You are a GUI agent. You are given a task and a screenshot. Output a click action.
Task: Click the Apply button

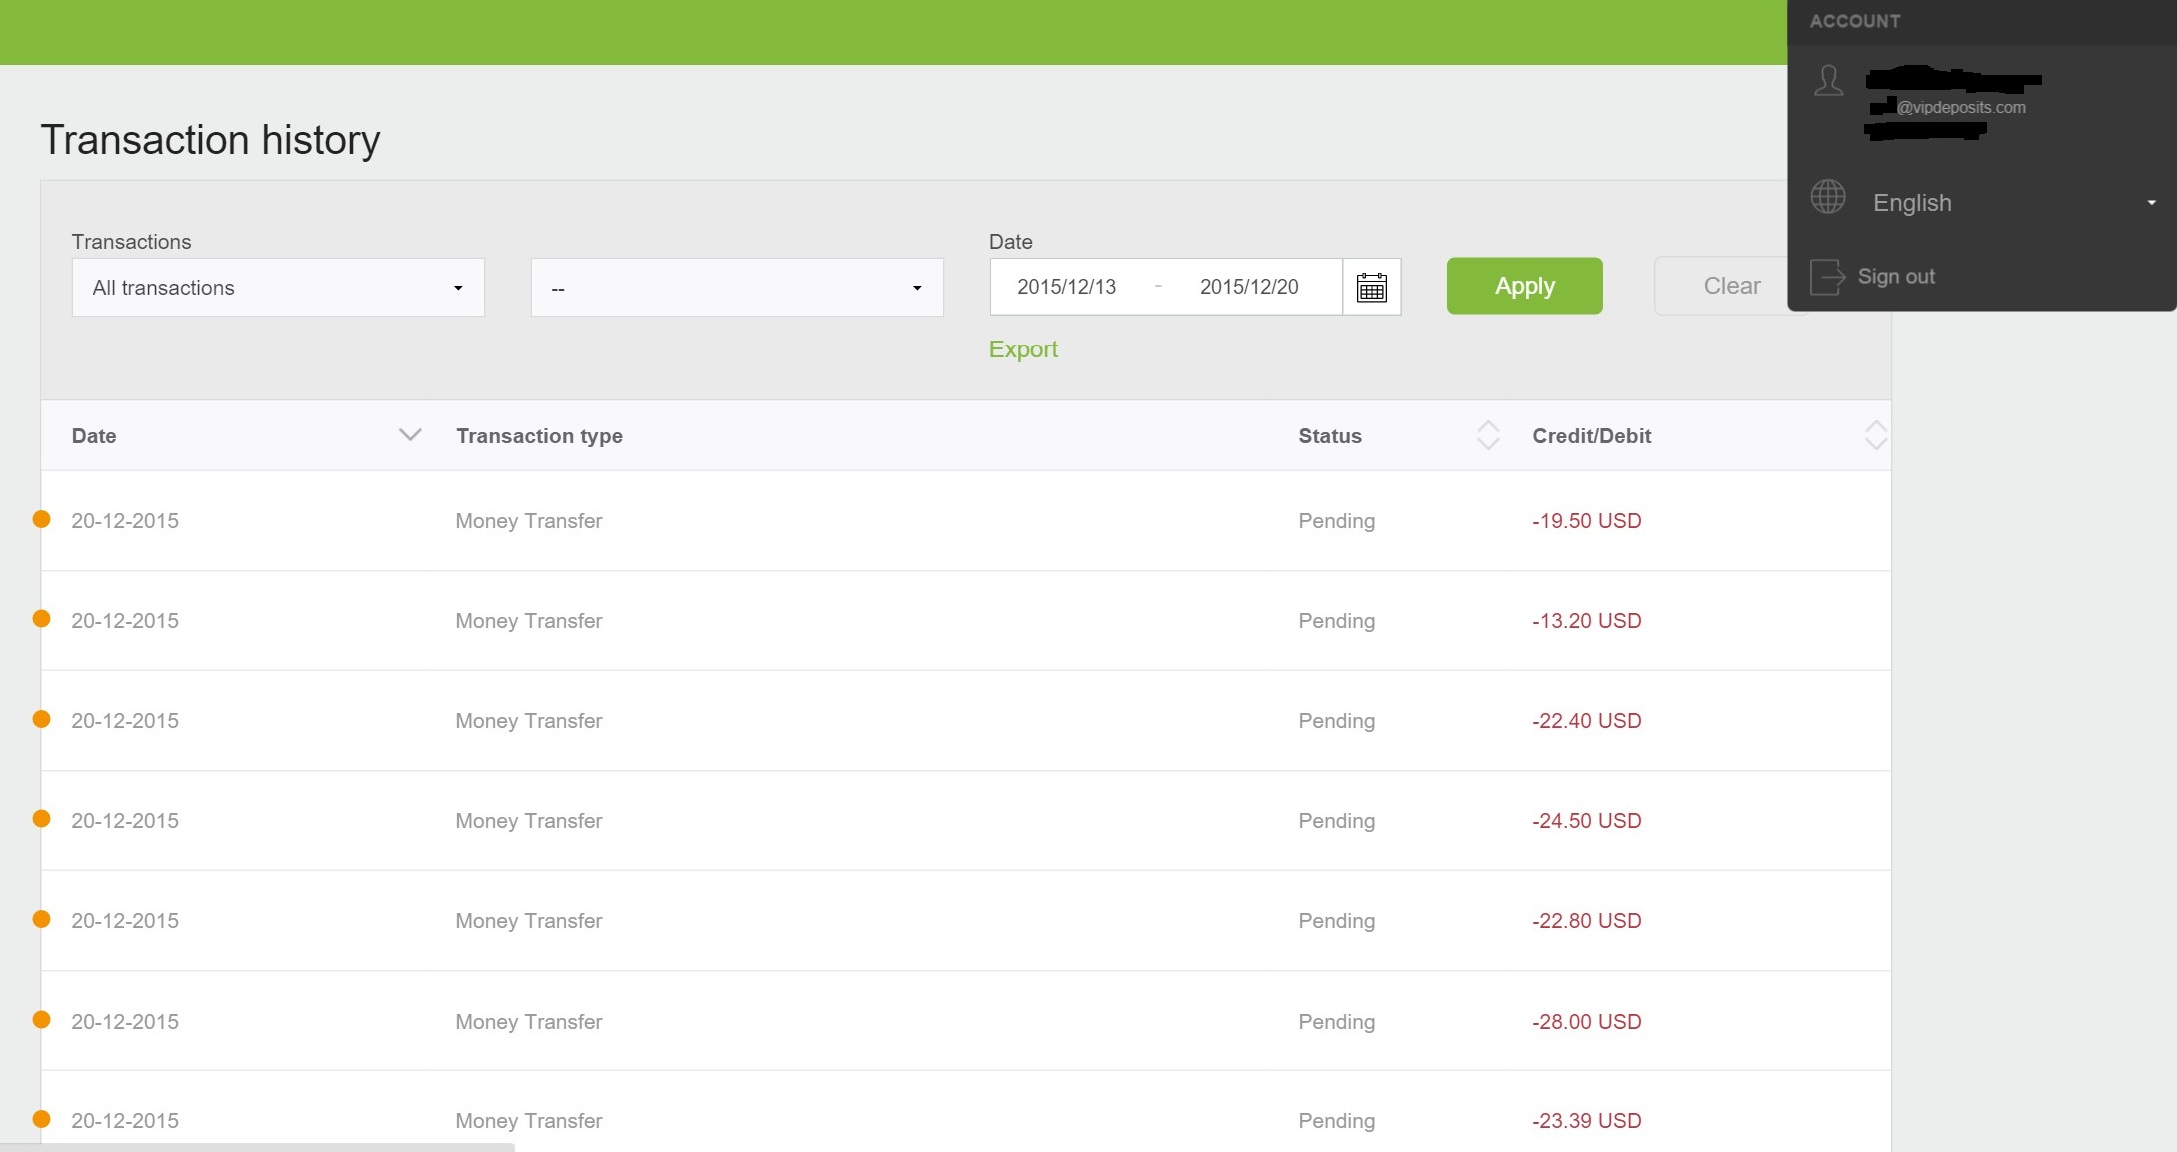coord(1524,286)
